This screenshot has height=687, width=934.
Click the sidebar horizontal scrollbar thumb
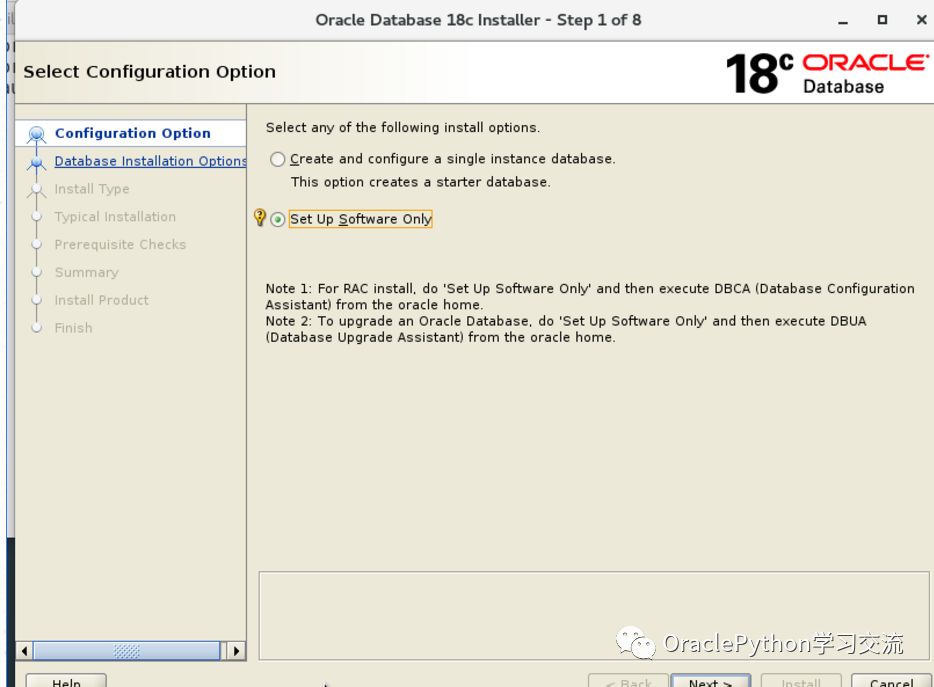click(x=126, y=651)
